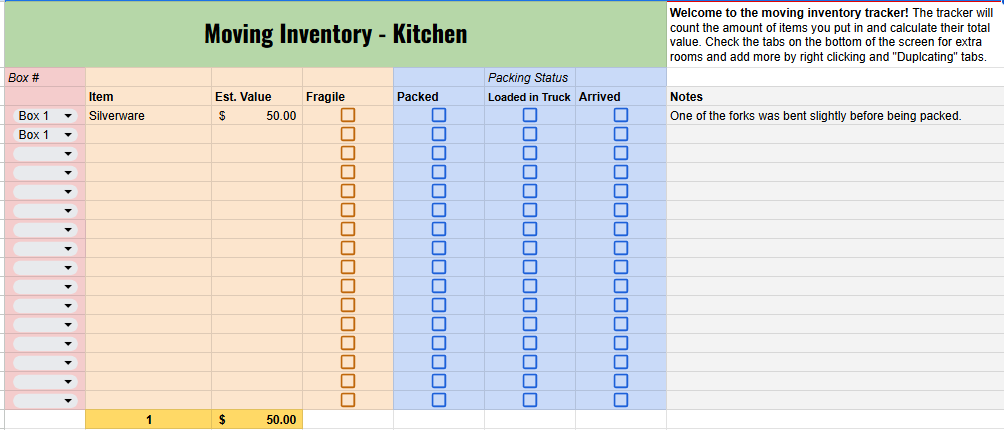Screen dimensions: 1004x430
Task: Check the Arrived box in the last row
Action: click(x=621, y=400)
